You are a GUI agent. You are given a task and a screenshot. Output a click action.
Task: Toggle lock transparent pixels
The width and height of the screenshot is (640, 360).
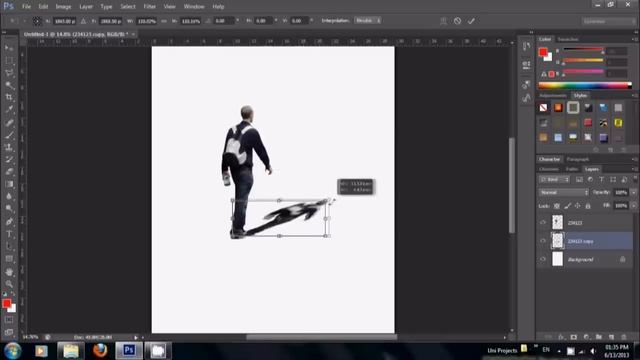coord(557,206)
